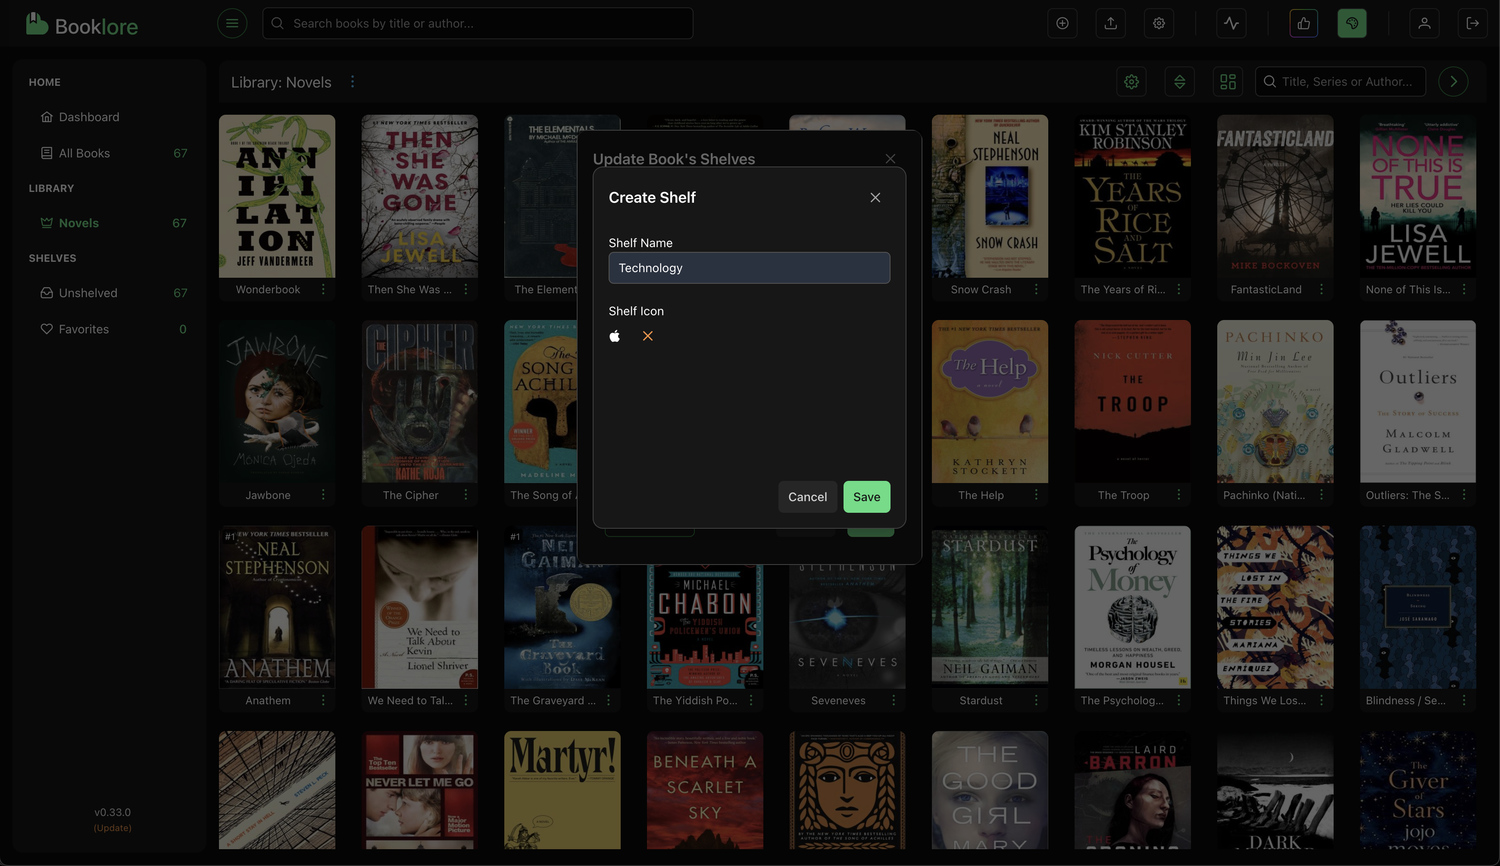Open the theme palette icon in top bar
The height and width of the screenshot is (866, 1500).
click(x=1352, y=23)
